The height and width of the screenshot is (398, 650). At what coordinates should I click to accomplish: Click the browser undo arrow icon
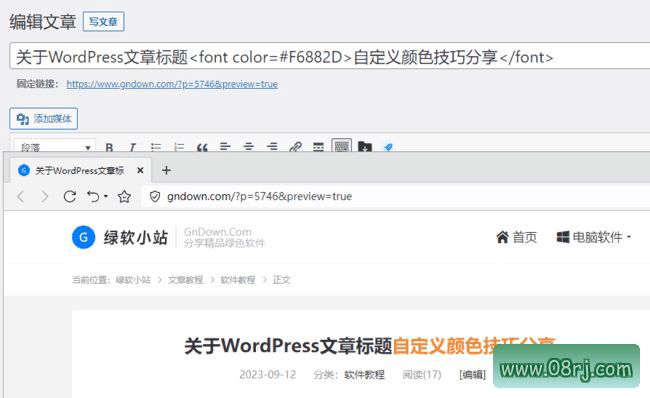93,196
